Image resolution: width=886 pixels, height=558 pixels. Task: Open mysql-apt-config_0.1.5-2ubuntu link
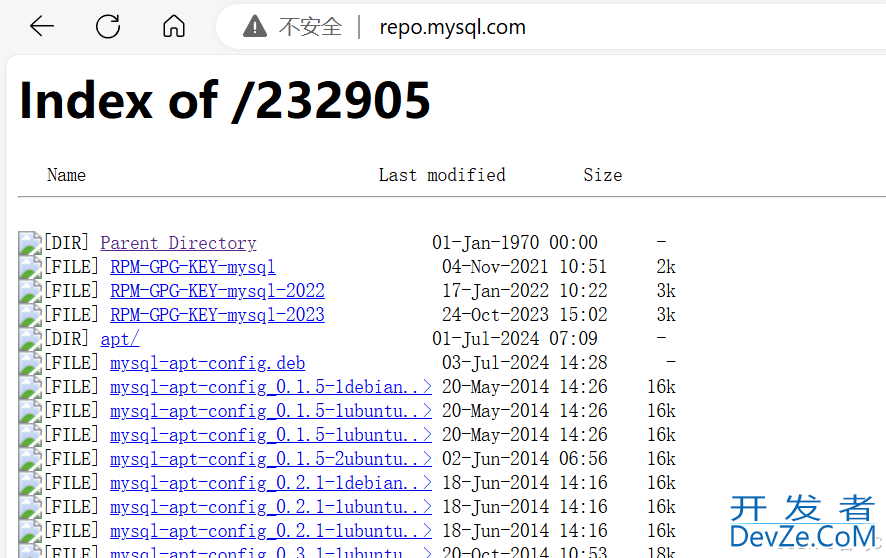click(x=271, y=459)
